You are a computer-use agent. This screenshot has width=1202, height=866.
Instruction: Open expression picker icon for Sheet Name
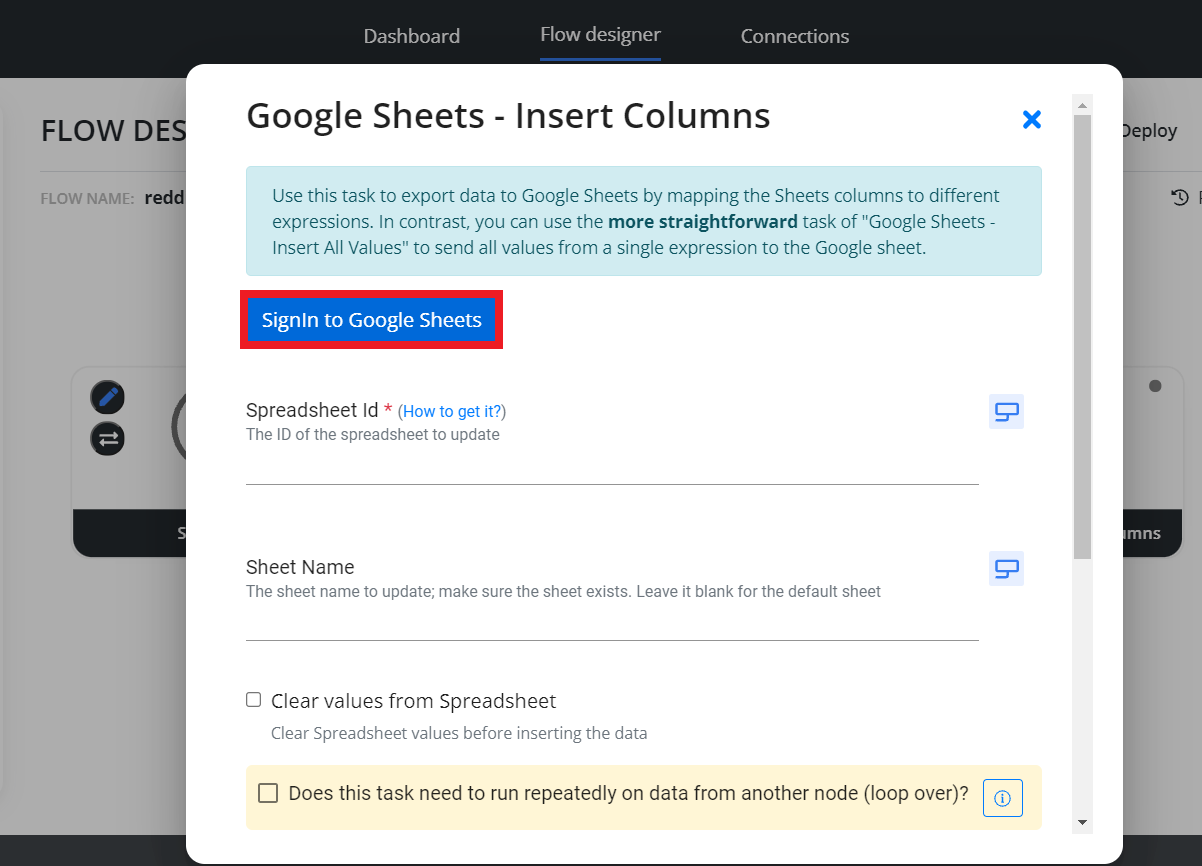coord(1006,568)
